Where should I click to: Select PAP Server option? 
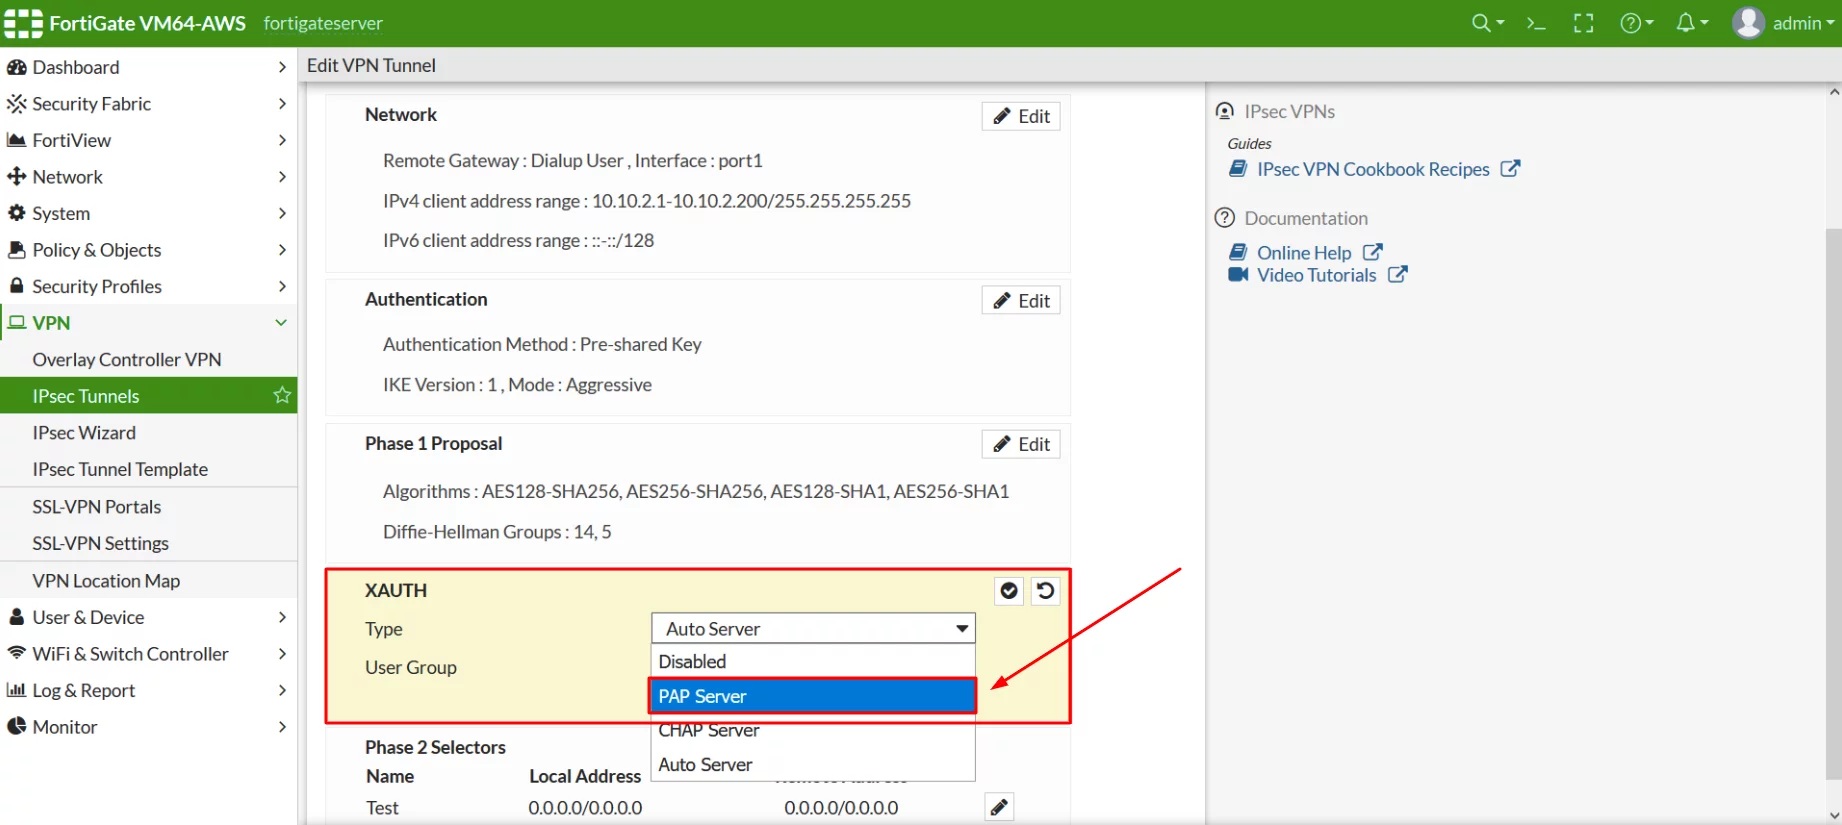(x=813, y=696)
